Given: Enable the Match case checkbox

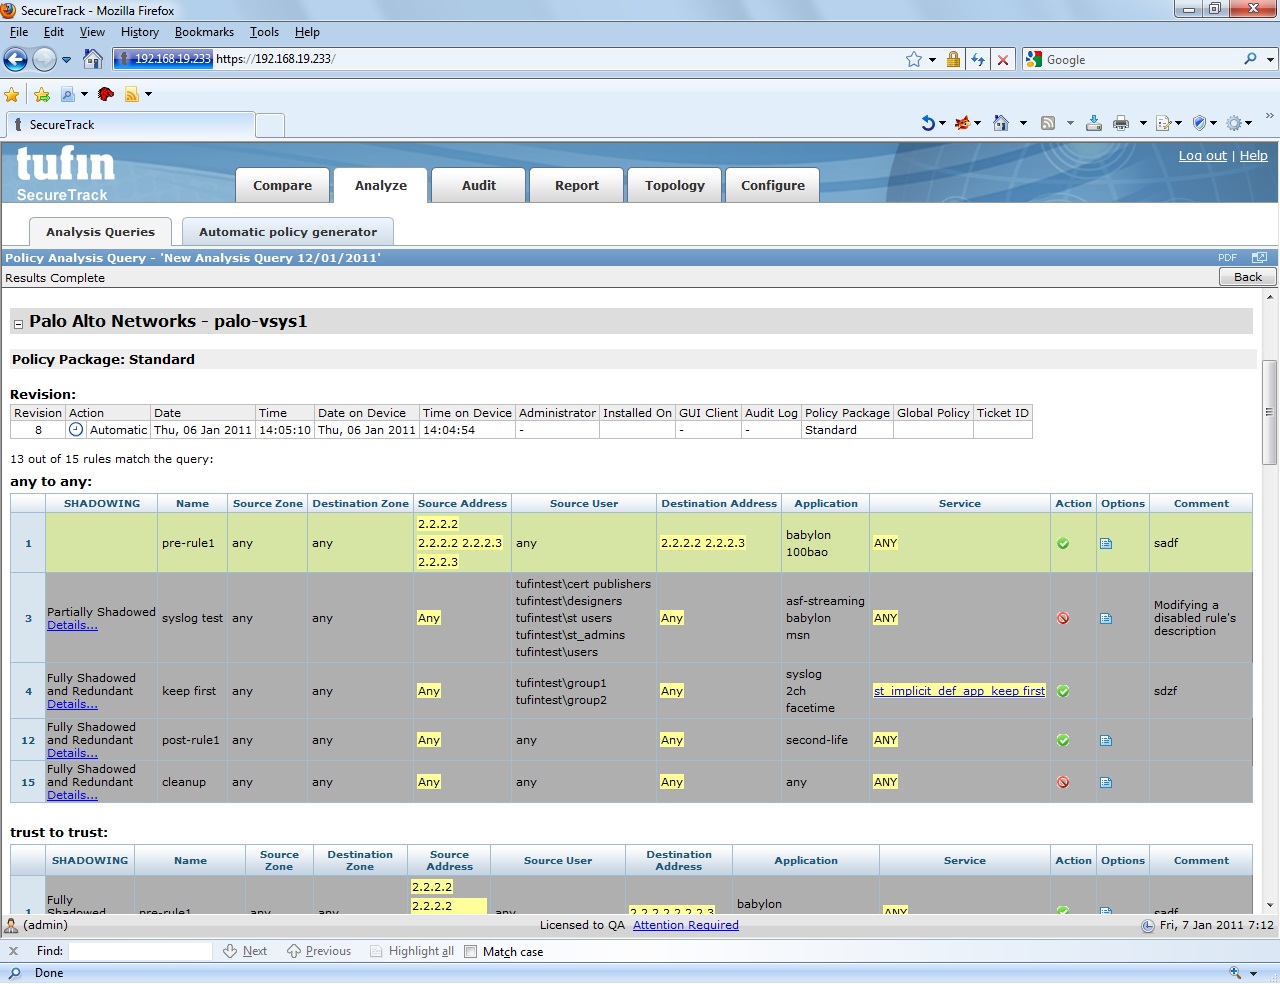Looking at the screenshot, I should coord(471,952).
